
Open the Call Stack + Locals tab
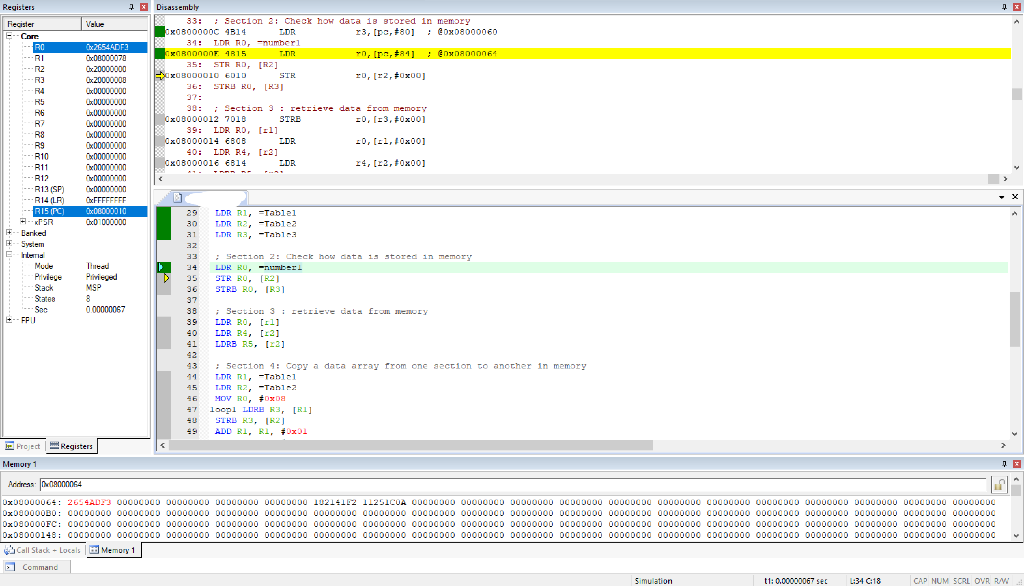pos(42,550)
